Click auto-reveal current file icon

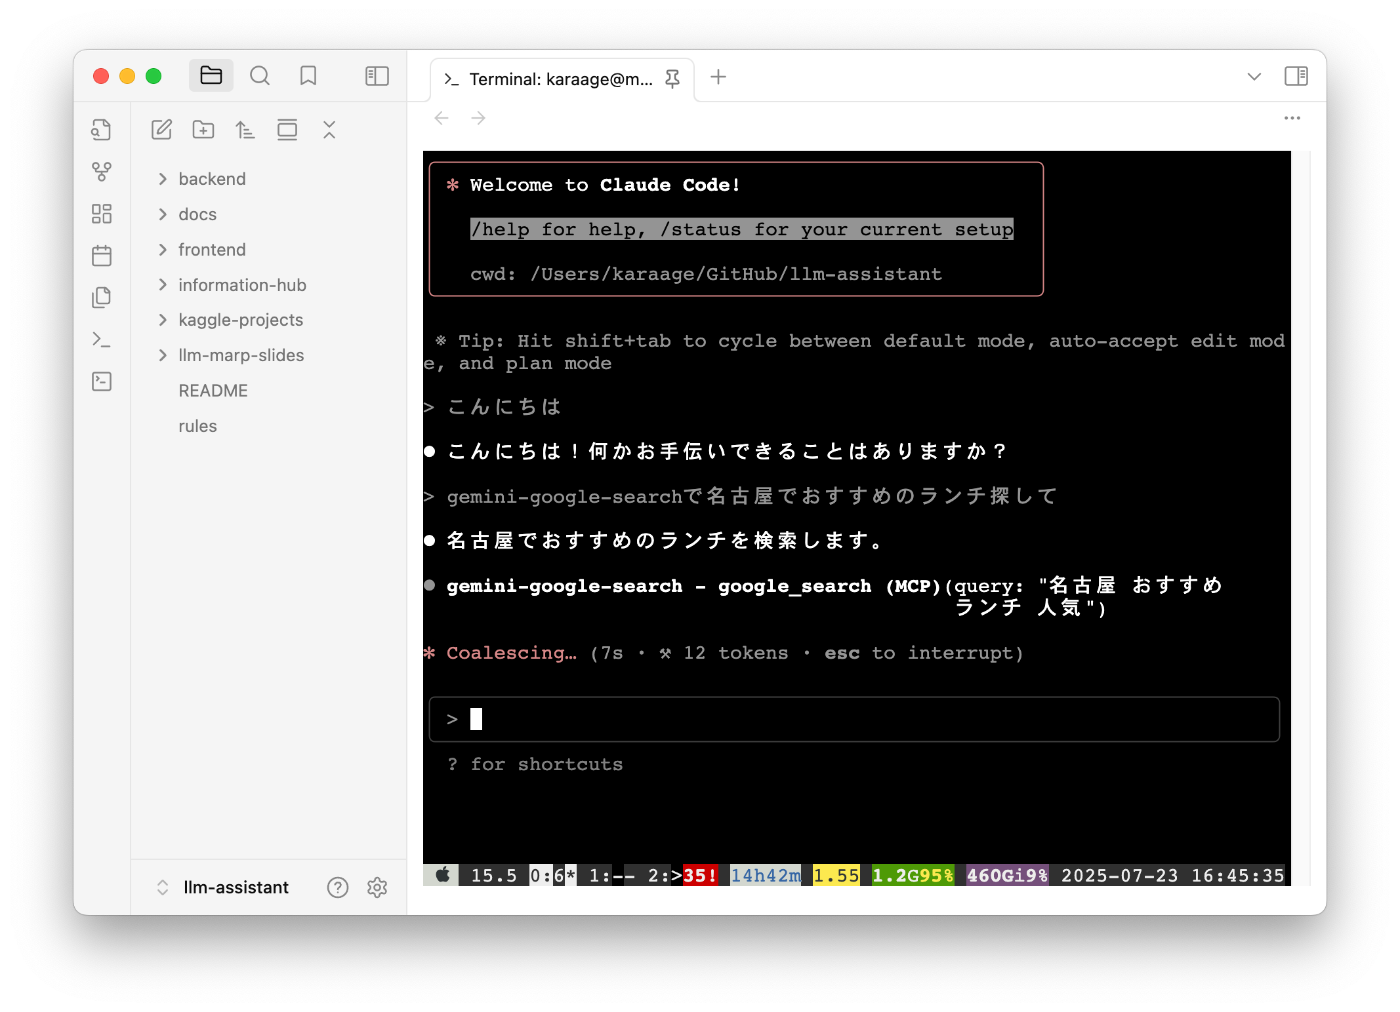click(287, 129)
